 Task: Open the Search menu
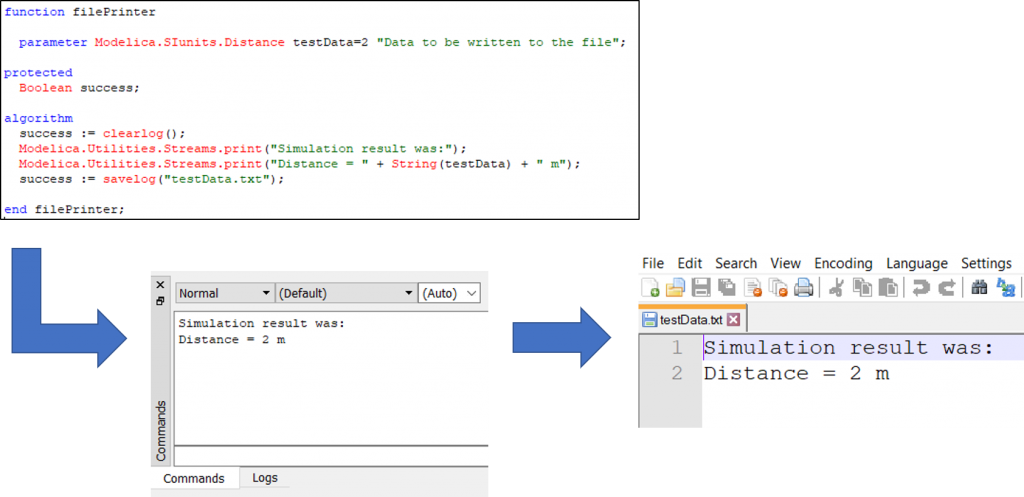coord(736,263)
